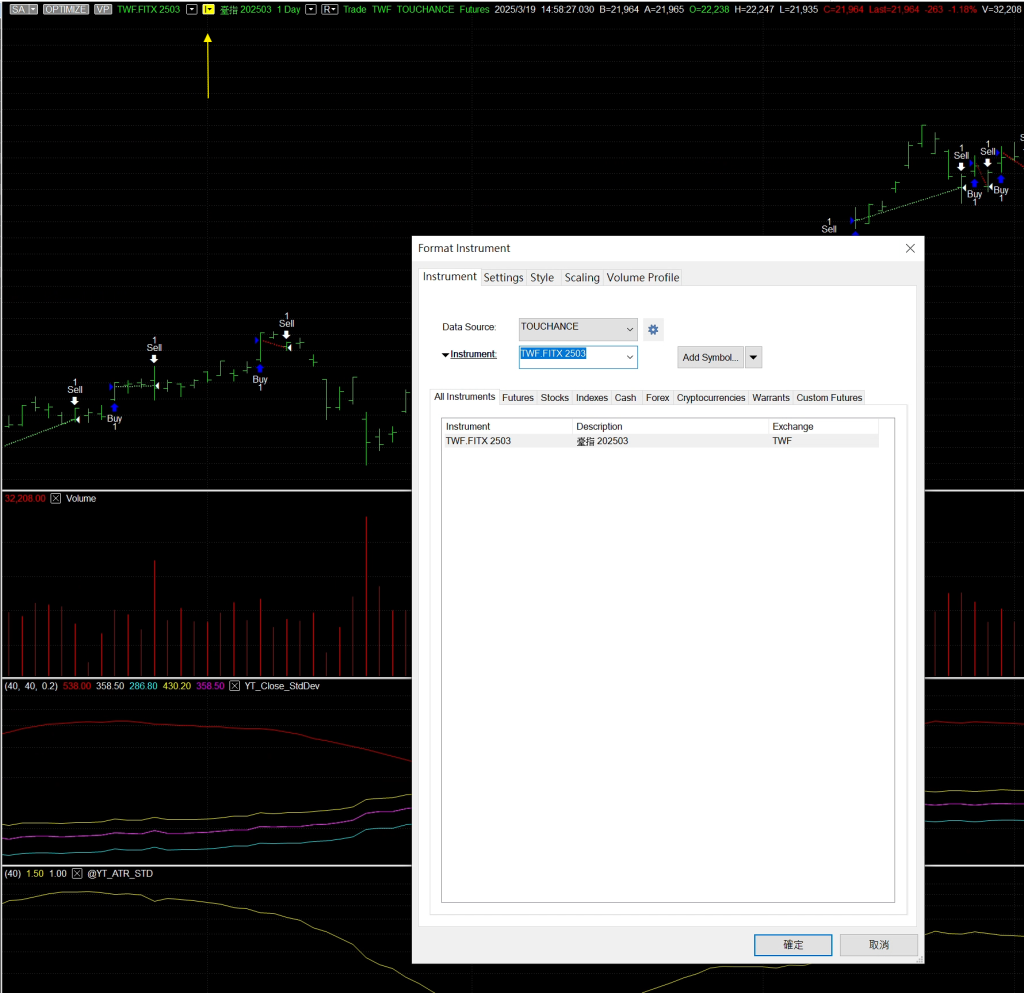Select the Cryptocurrencies instrument tab
Image resolution: width=1024 pixels, height=993 pixels.
point(710,397)
